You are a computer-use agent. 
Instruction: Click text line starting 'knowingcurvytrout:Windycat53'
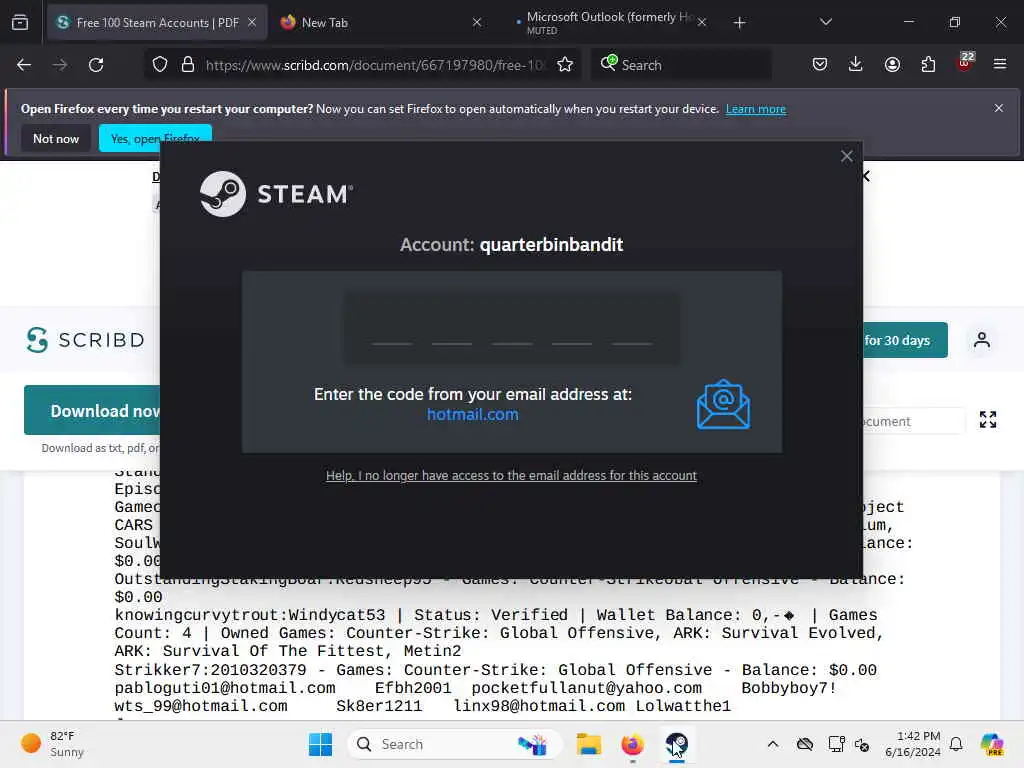tap(496, 615)
